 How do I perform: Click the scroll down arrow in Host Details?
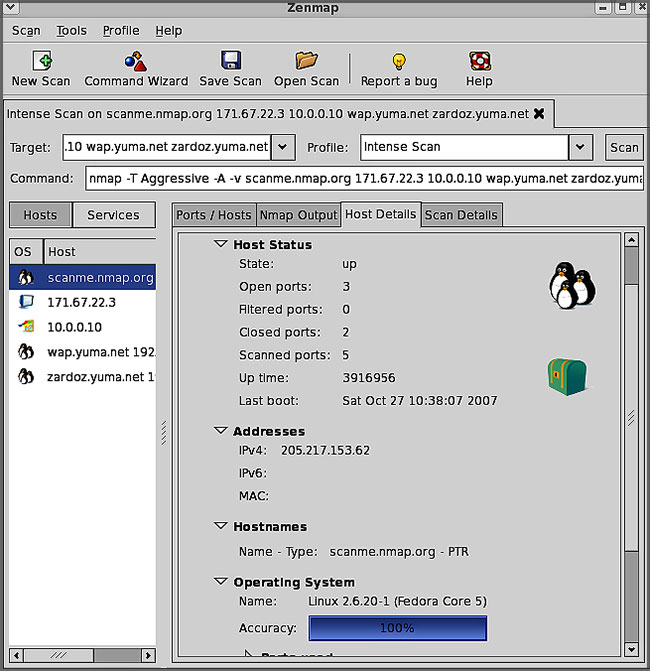point(631,649)
